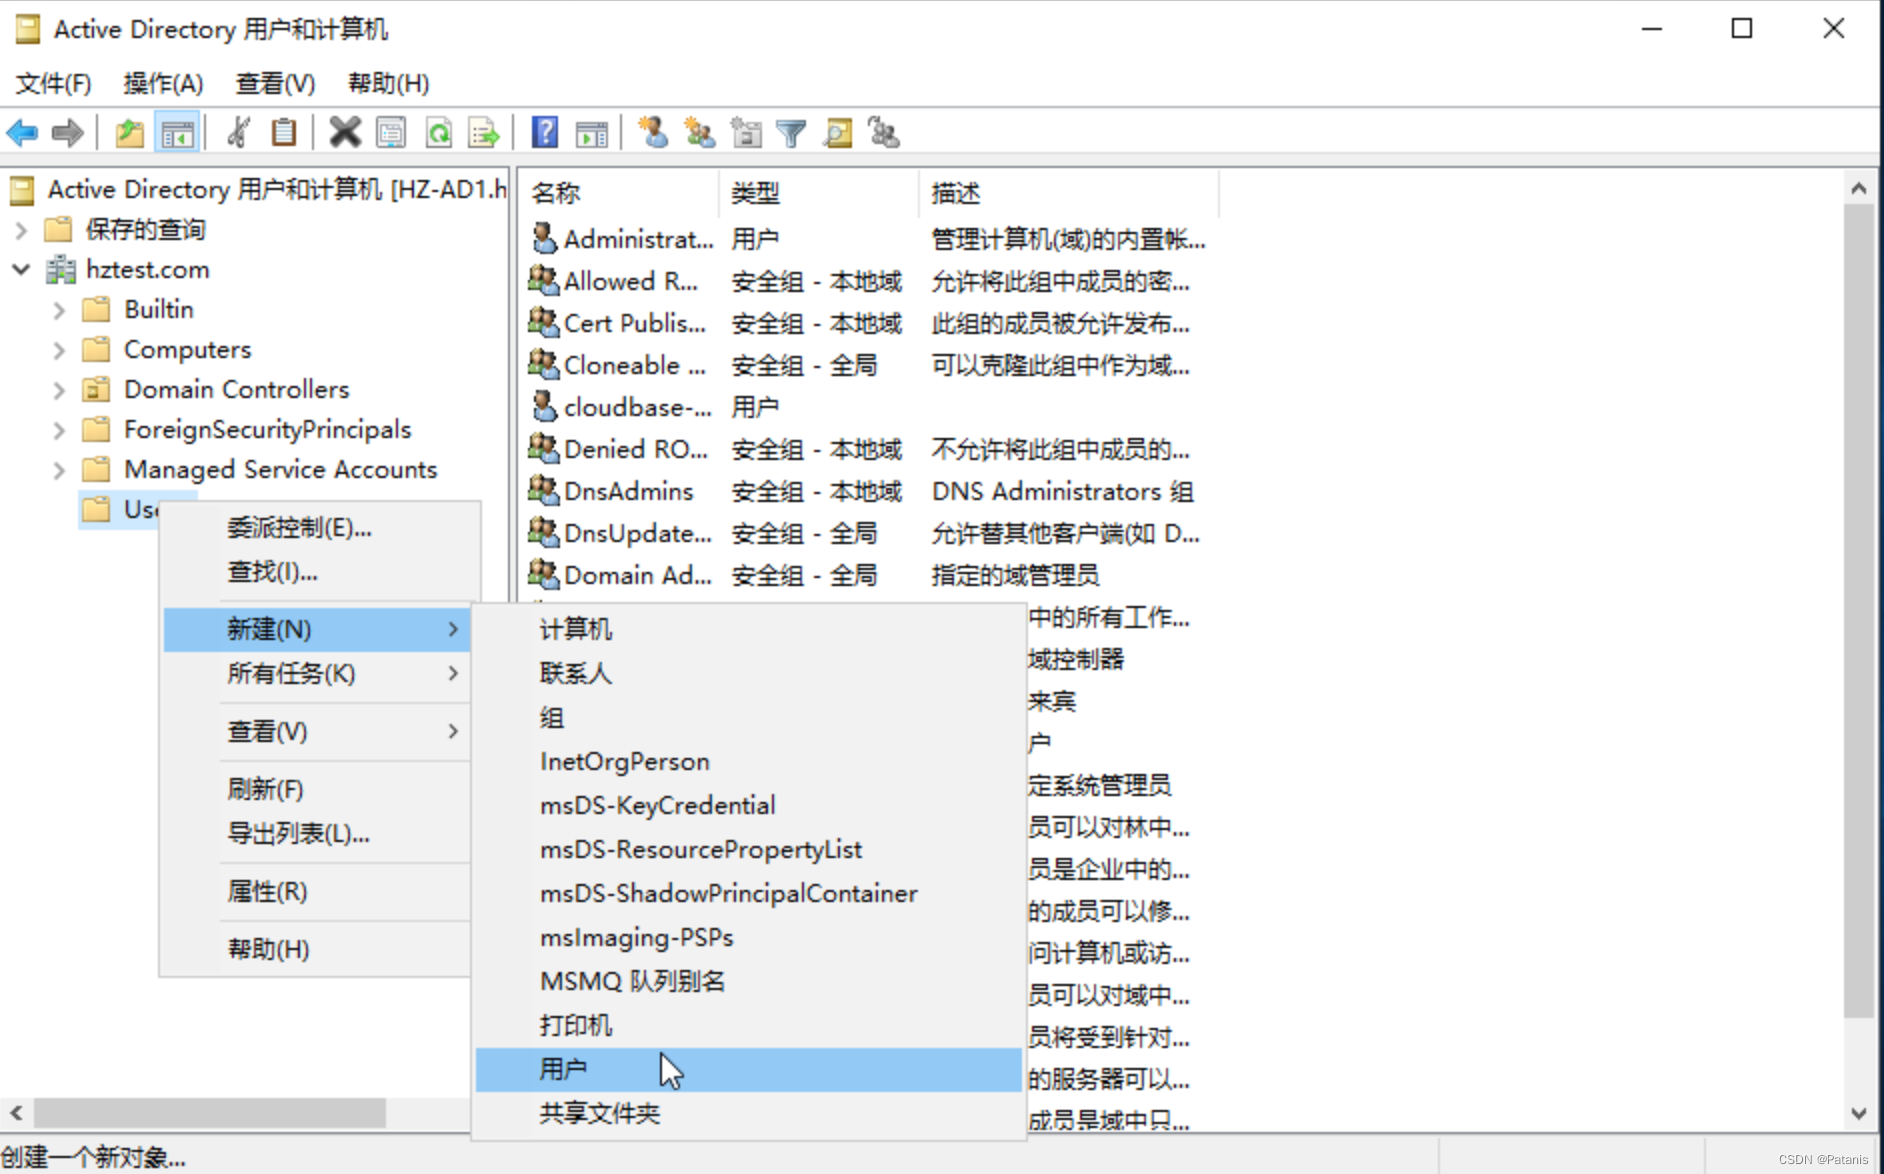Select msDS-KeyCredential in the submenu

tap(748, 805)
